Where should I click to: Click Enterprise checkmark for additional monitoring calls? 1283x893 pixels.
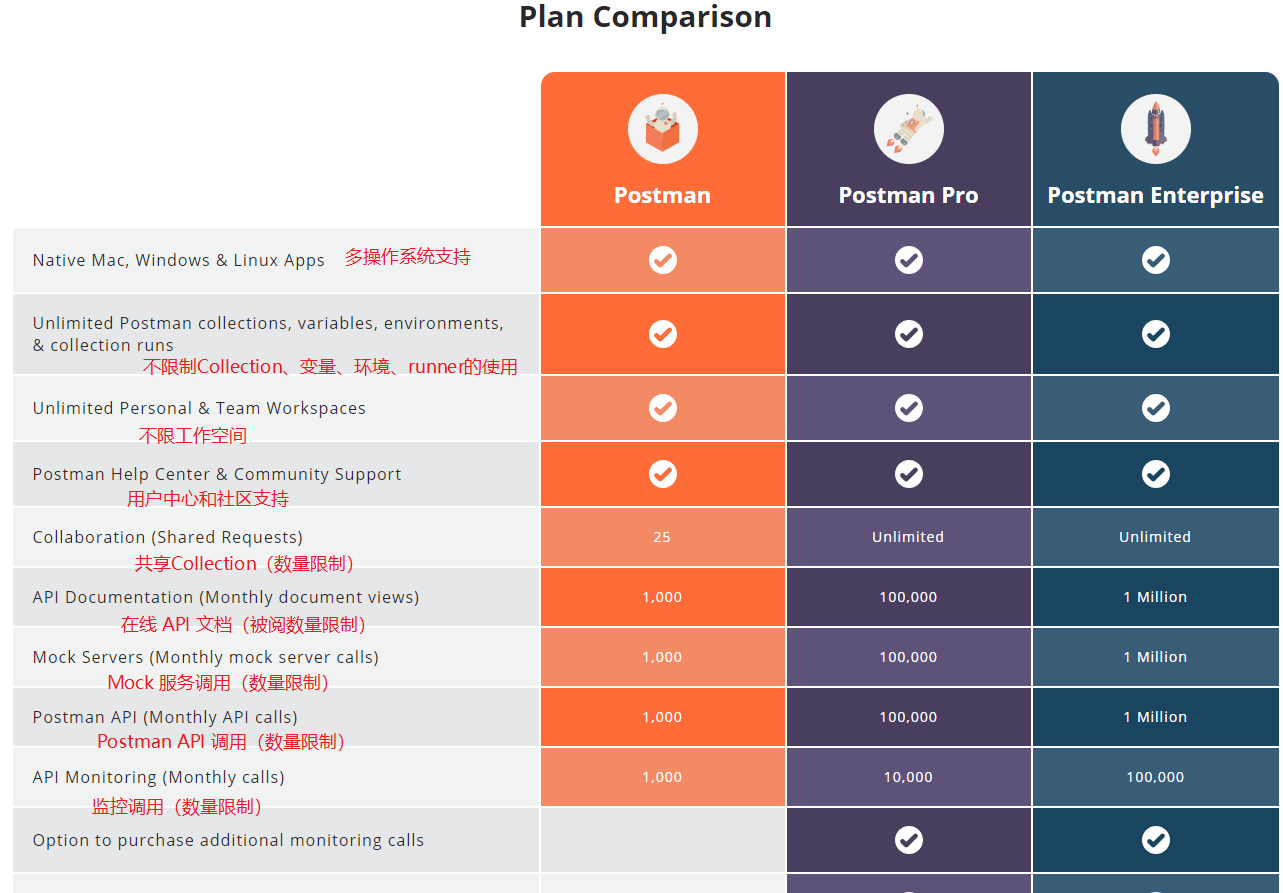1156,840
